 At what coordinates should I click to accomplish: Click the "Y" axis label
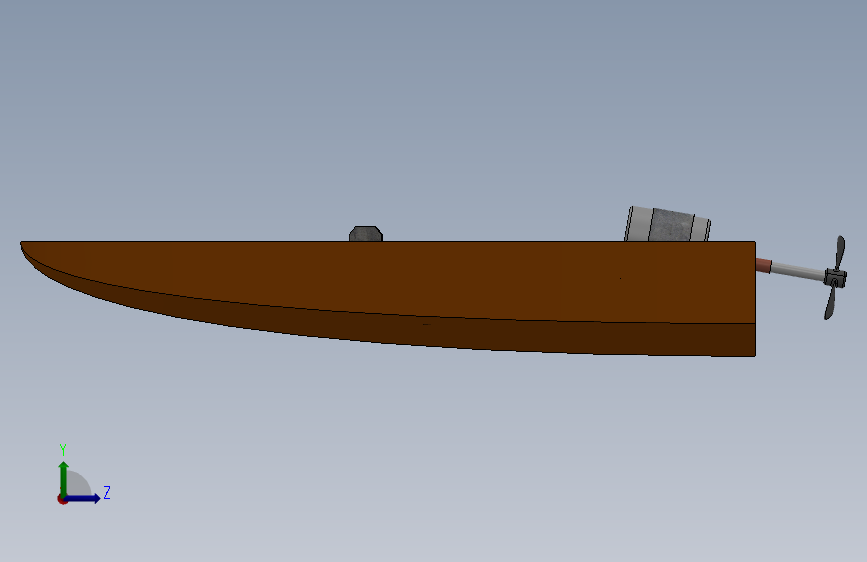[63, 449]
